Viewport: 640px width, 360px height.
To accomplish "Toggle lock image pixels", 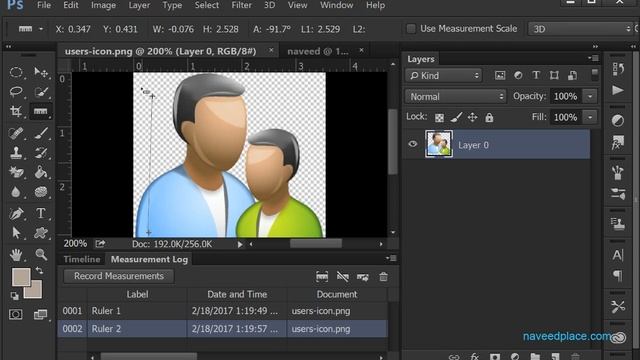I will click(x=456, y=118).
